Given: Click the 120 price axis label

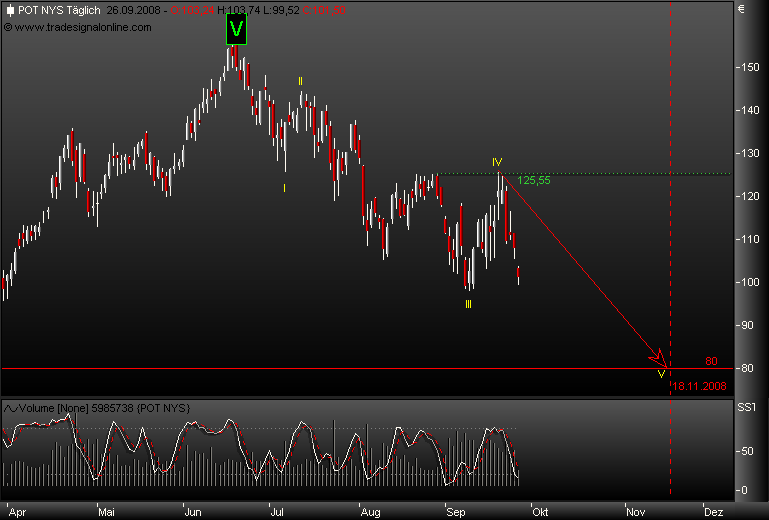Looking at the screenshot, I should [748, 196].
